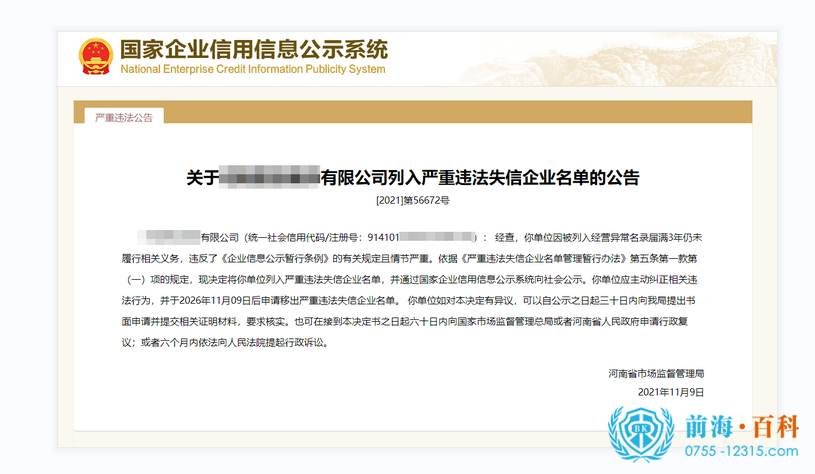Click the credit code text 914101
Image resolution: width=815 pixels, height=474 pixels.
(x=383, y=238)
